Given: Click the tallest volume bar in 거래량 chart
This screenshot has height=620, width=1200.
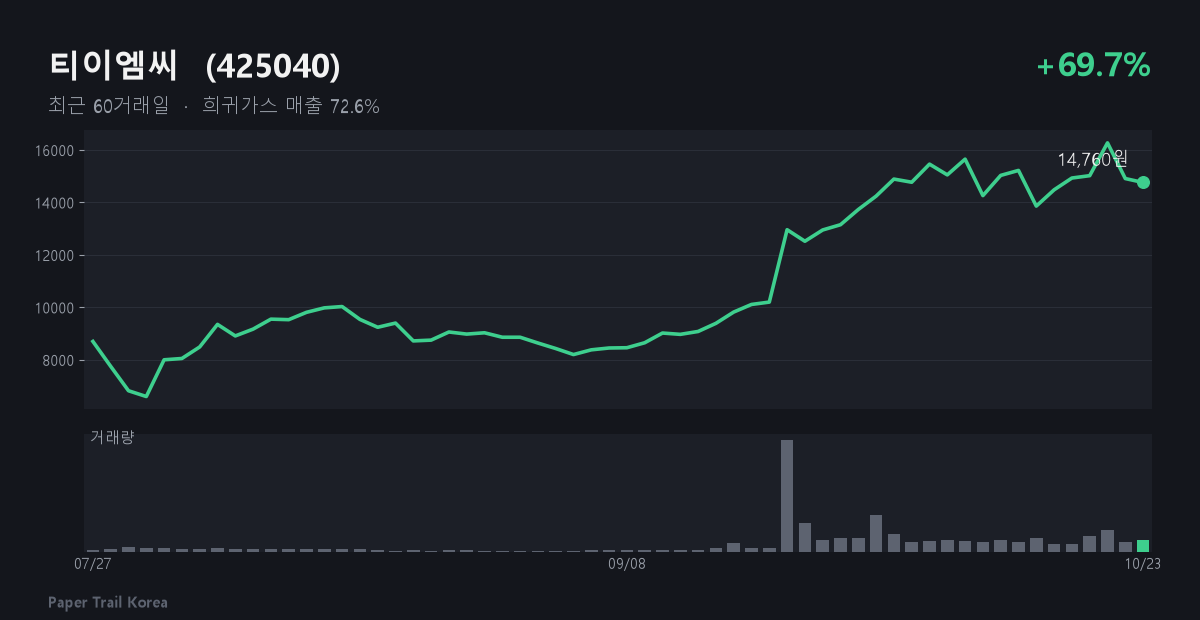Looking at the screenshot, I should pos(787,496).
